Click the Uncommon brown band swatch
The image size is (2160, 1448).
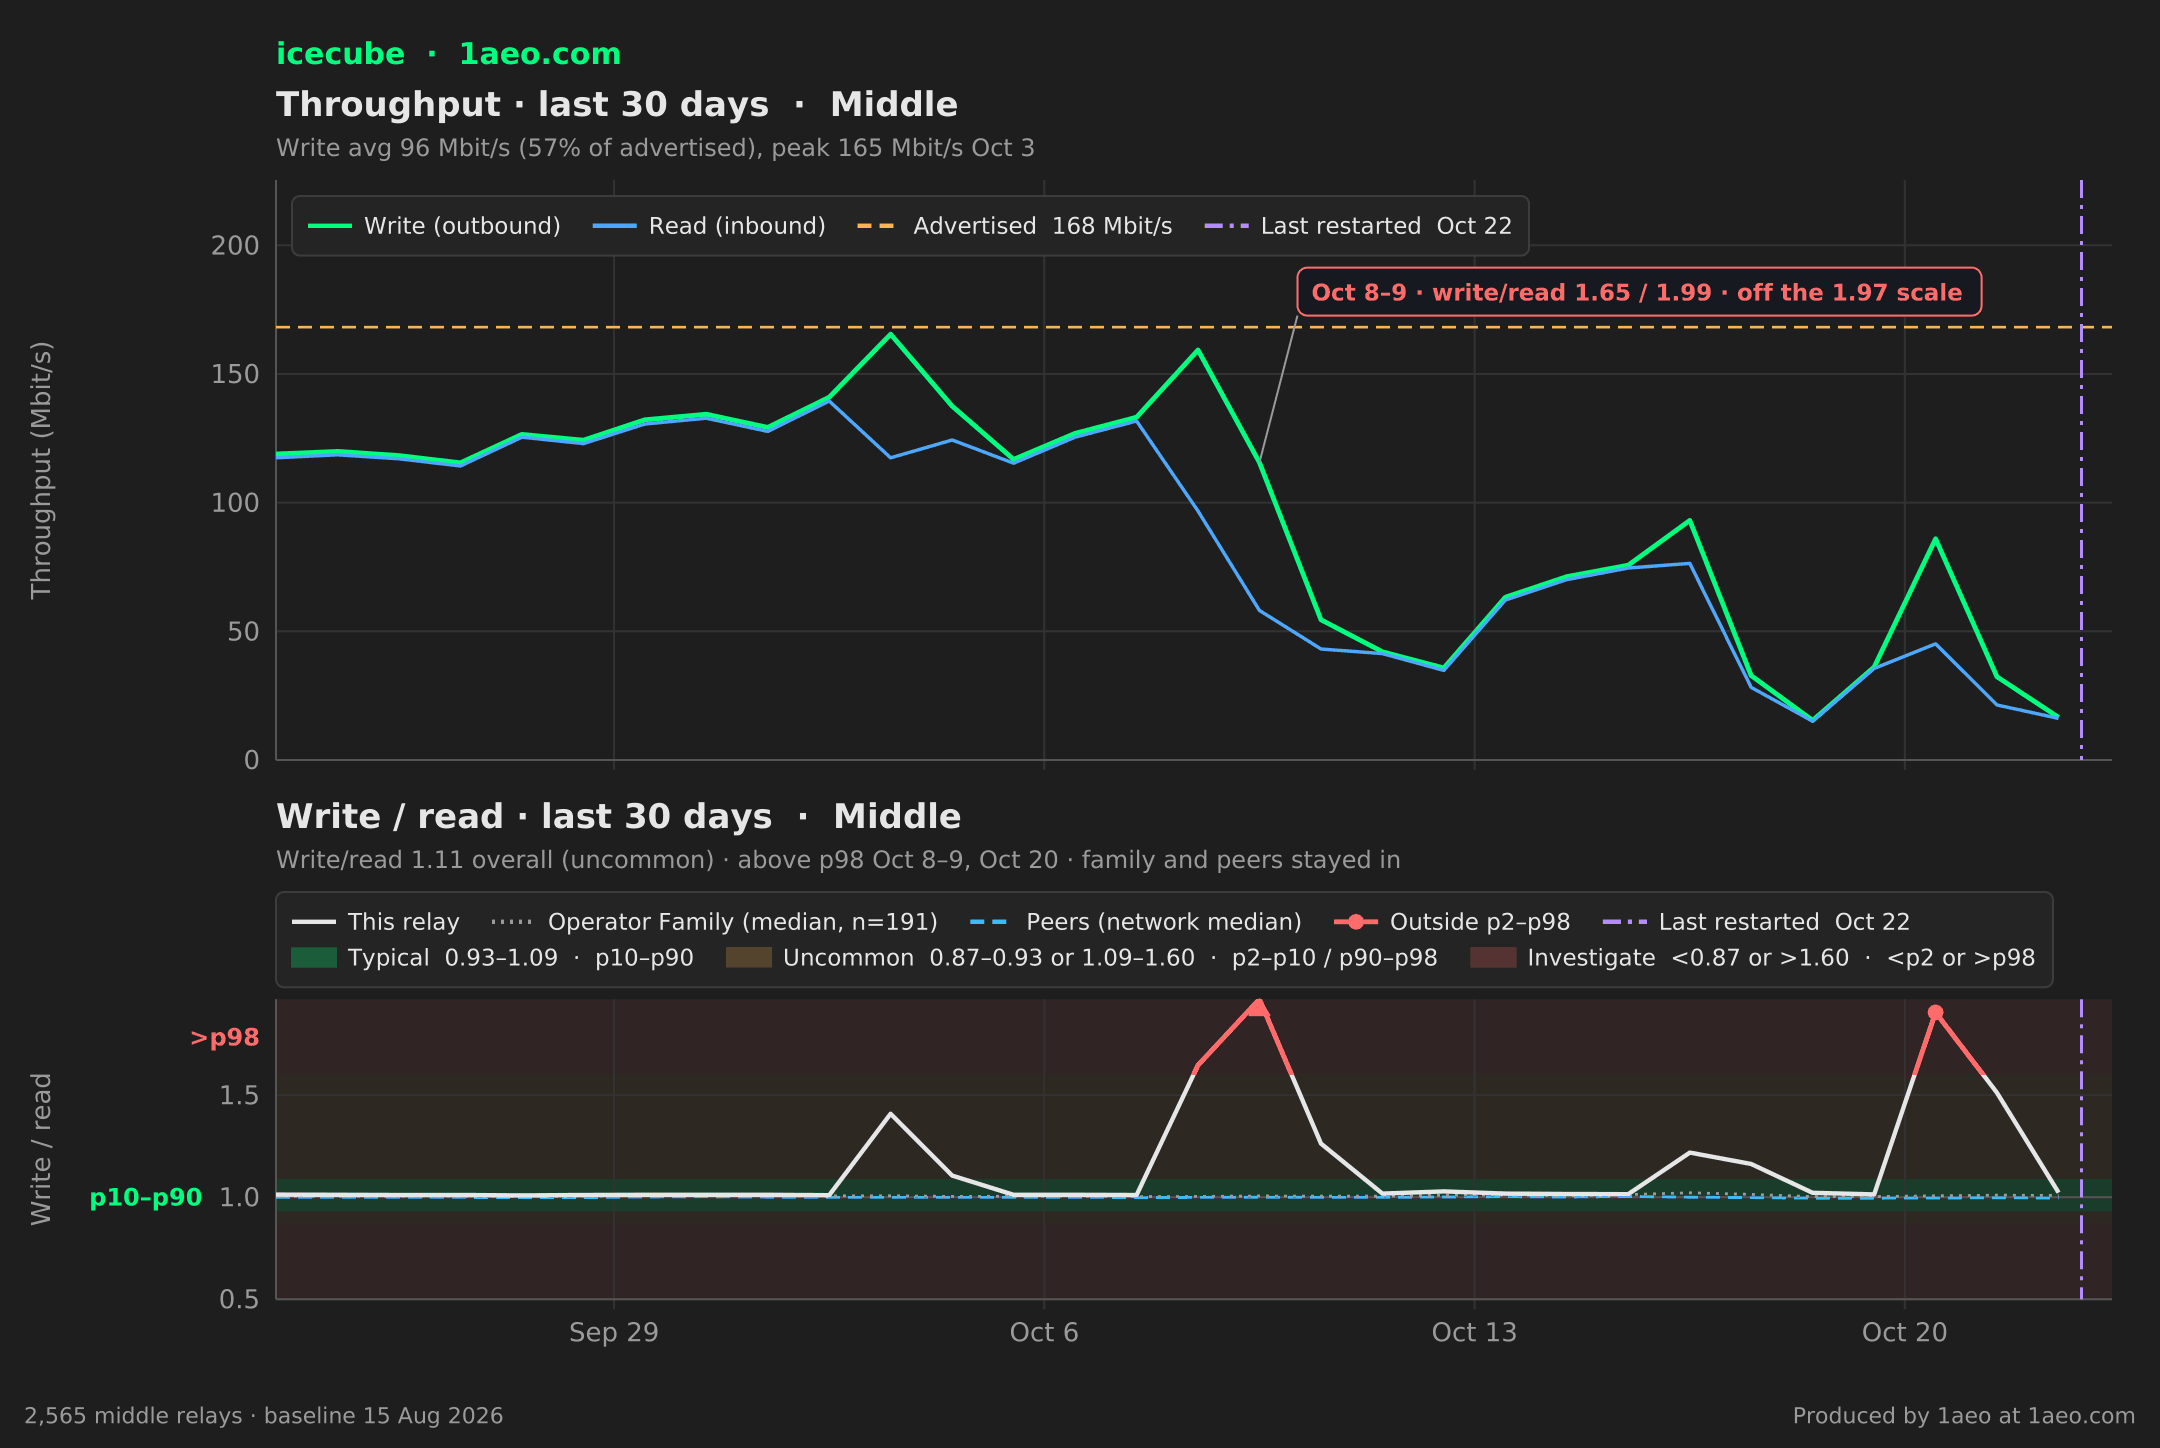pyautogui.click(x=749, y=958)
